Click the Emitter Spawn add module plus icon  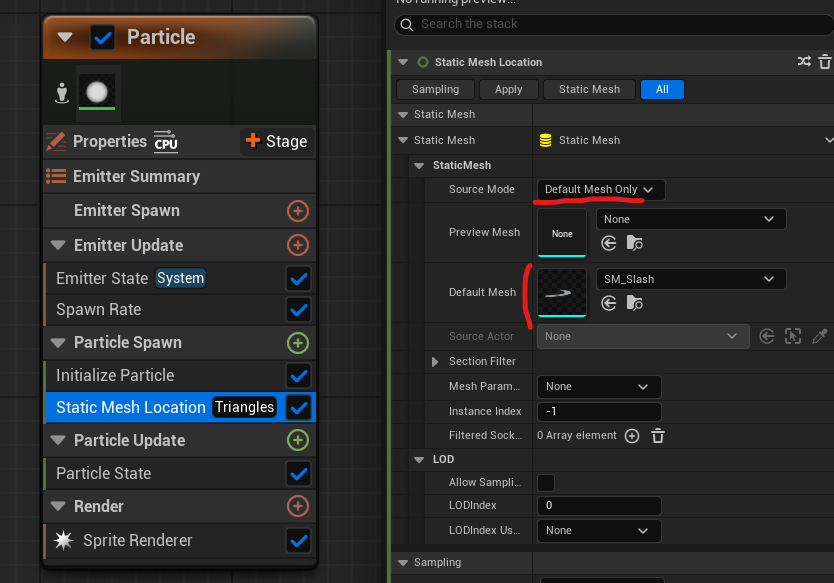297,211
